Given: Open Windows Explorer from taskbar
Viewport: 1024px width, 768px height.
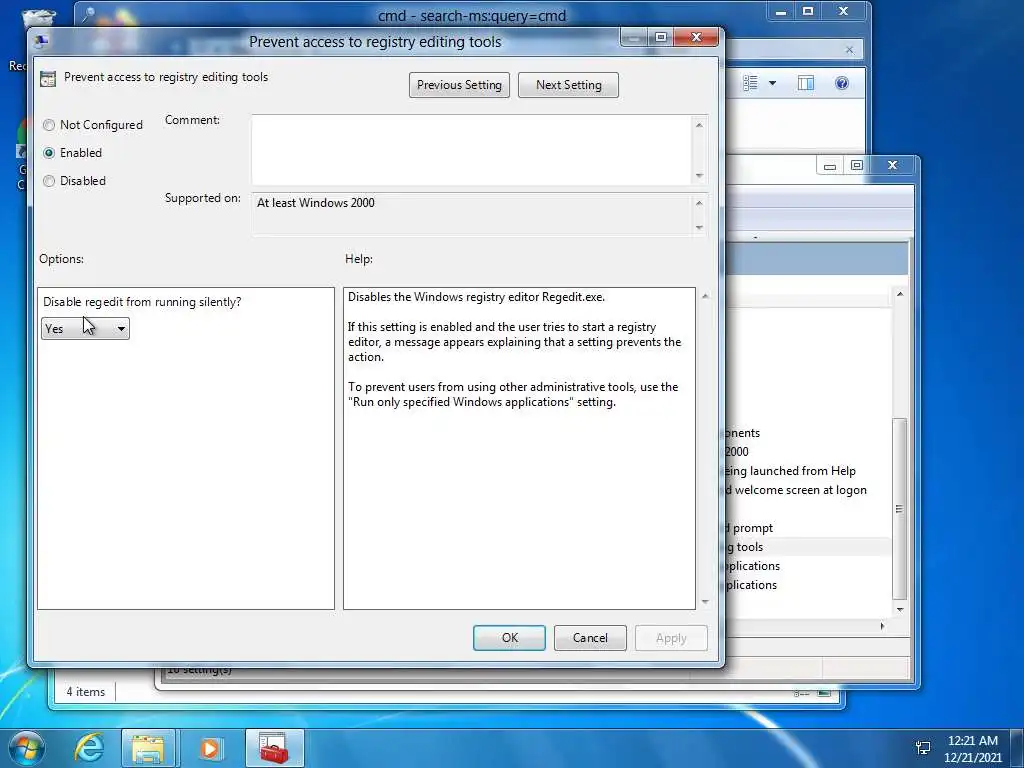Looking at the screenshot, I should pos(148,748).
